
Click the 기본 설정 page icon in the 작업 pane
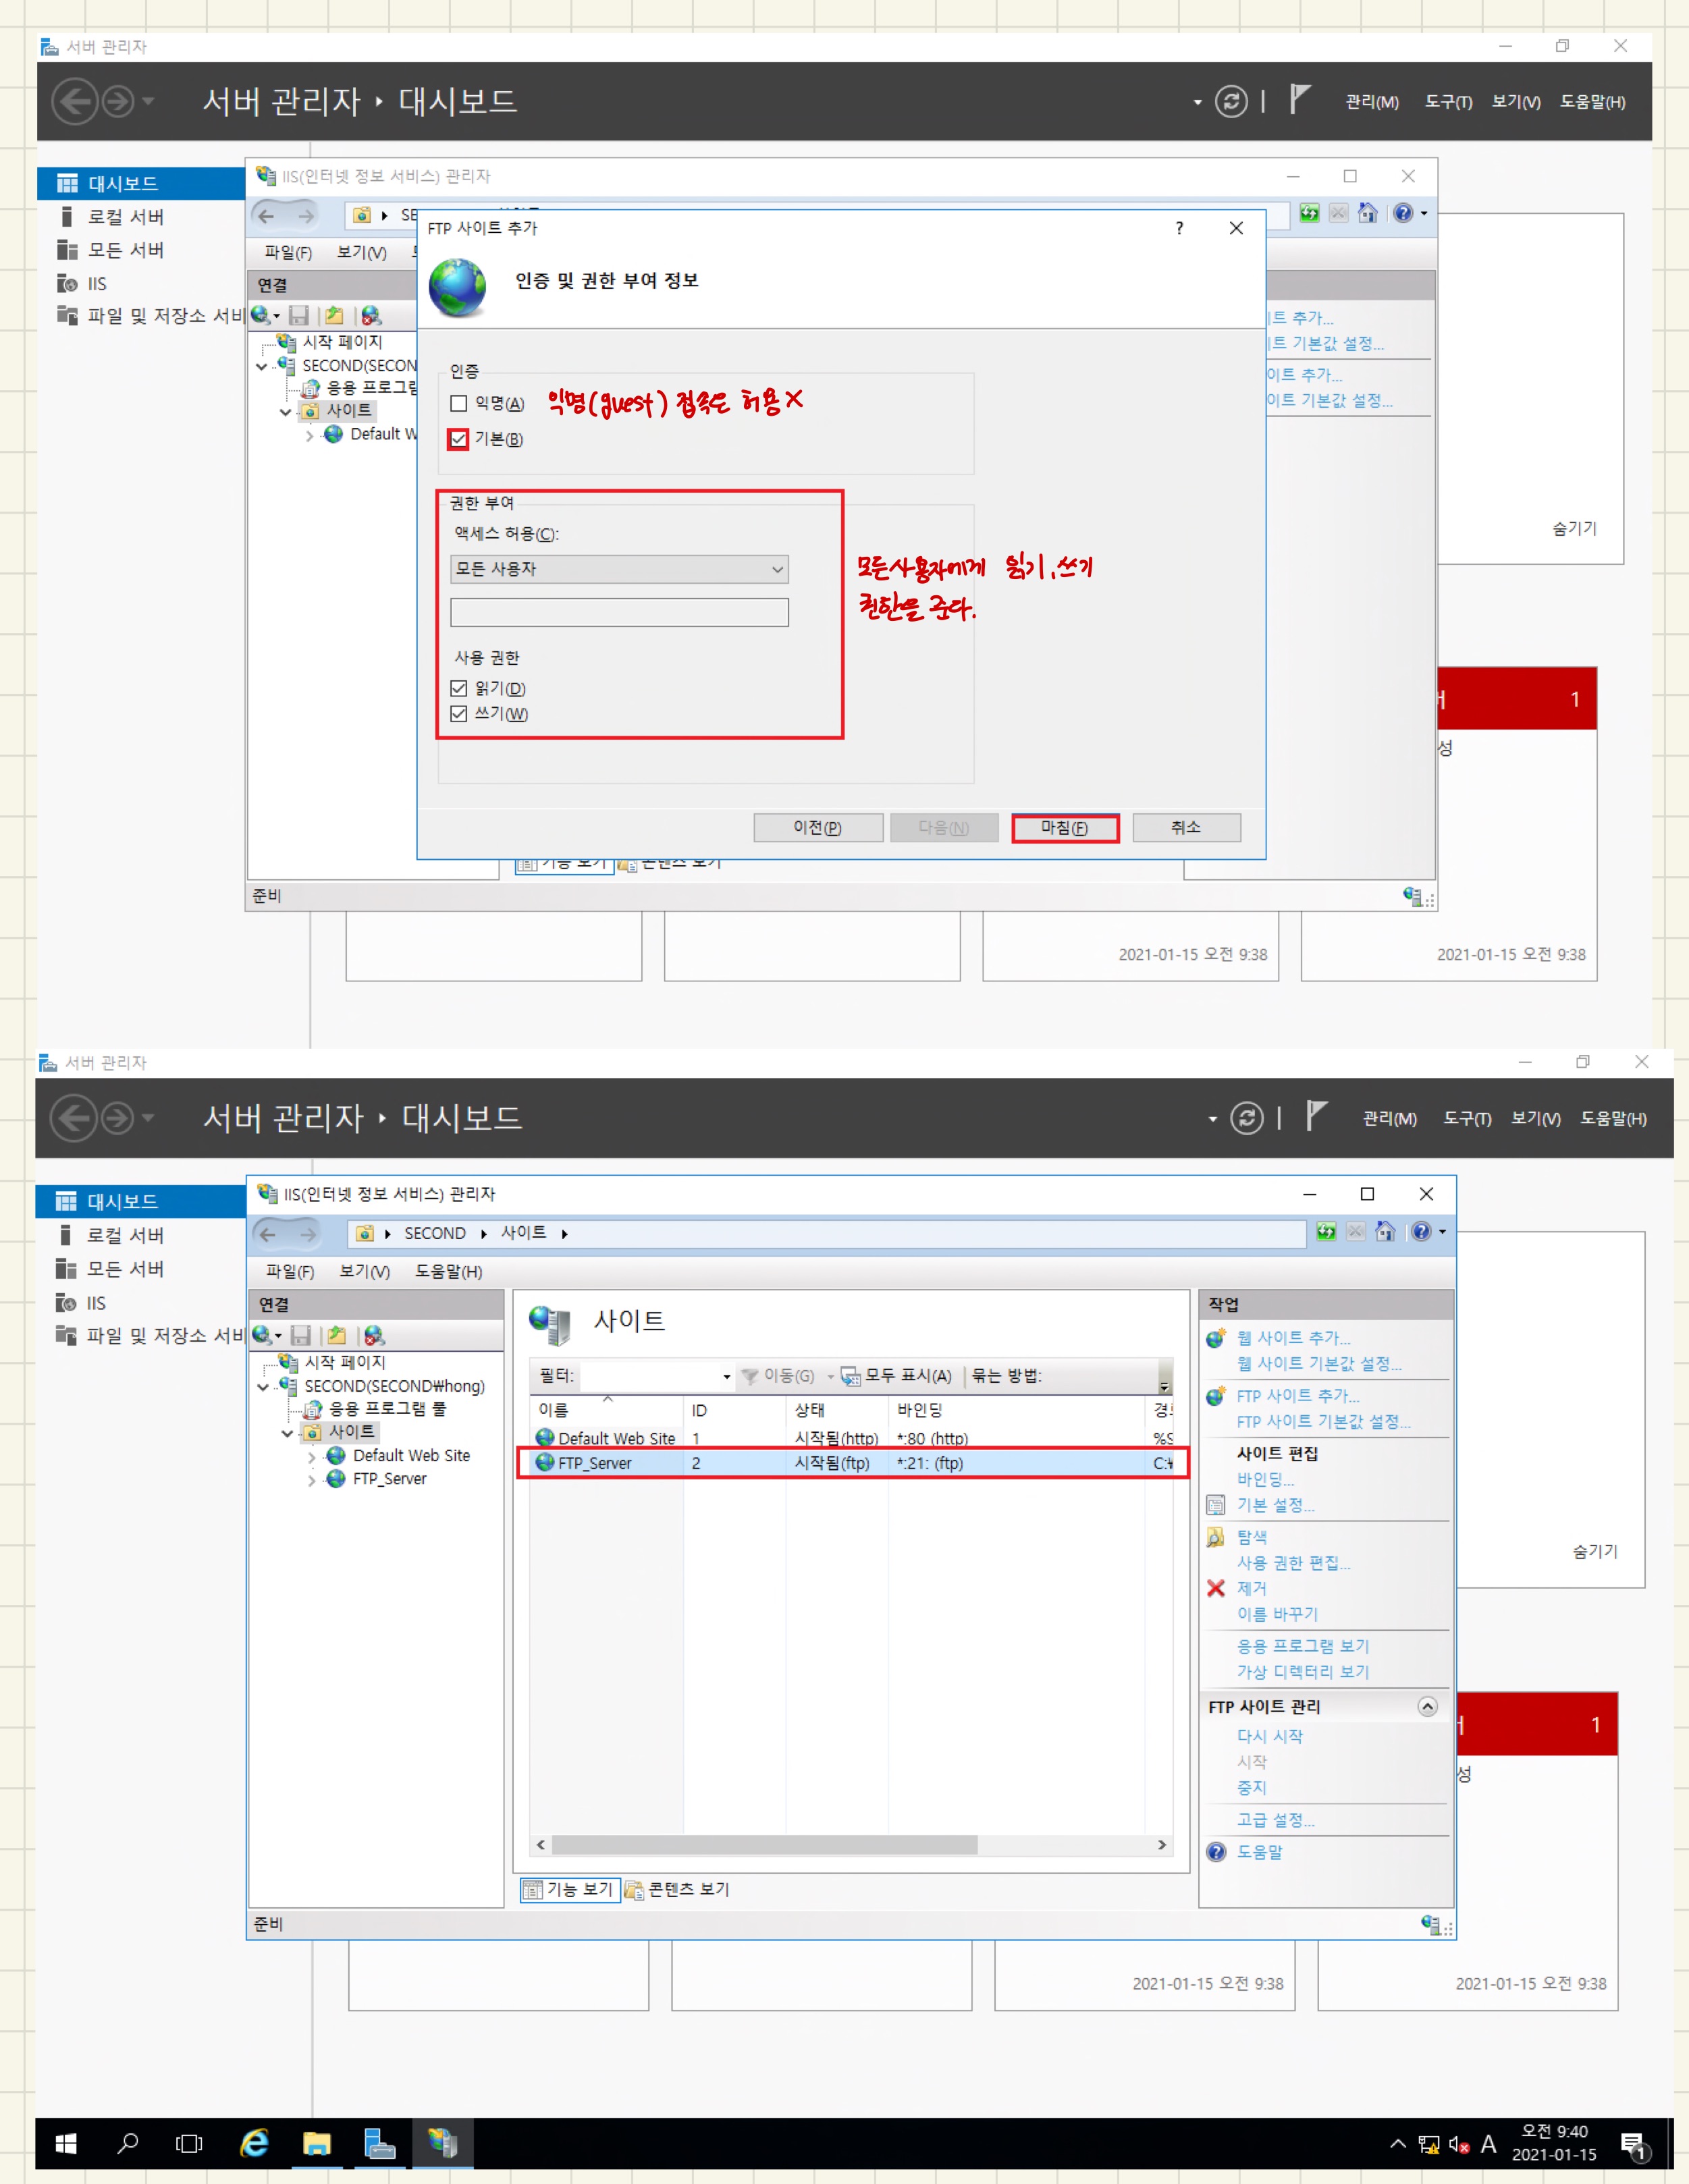tap(1216, 1505)
